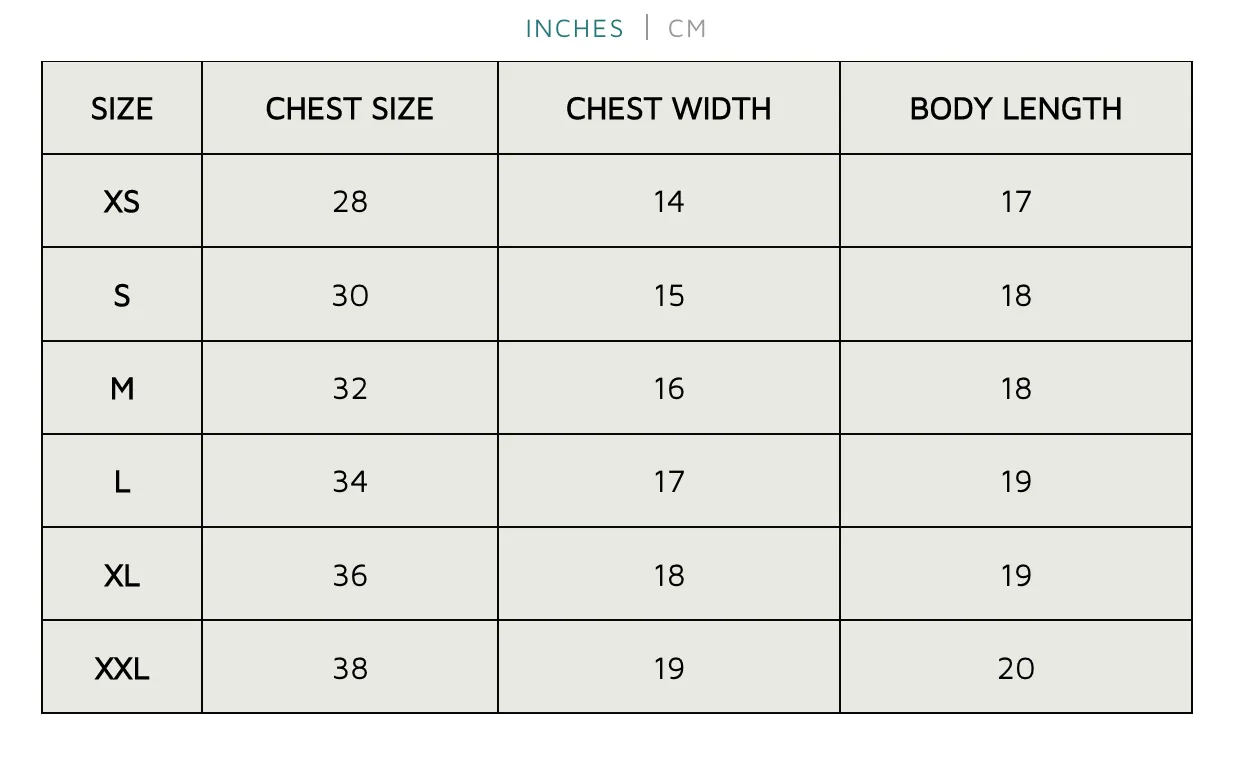
Task: Click body length value 20
Action: click(1016, 668)
